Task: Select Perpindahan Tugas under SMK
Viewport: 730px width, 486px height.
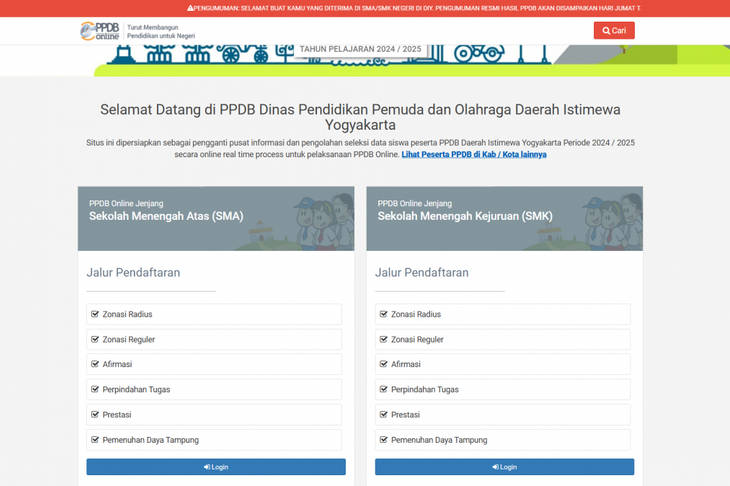Action: pyautogui.click(x=503, y=389)
